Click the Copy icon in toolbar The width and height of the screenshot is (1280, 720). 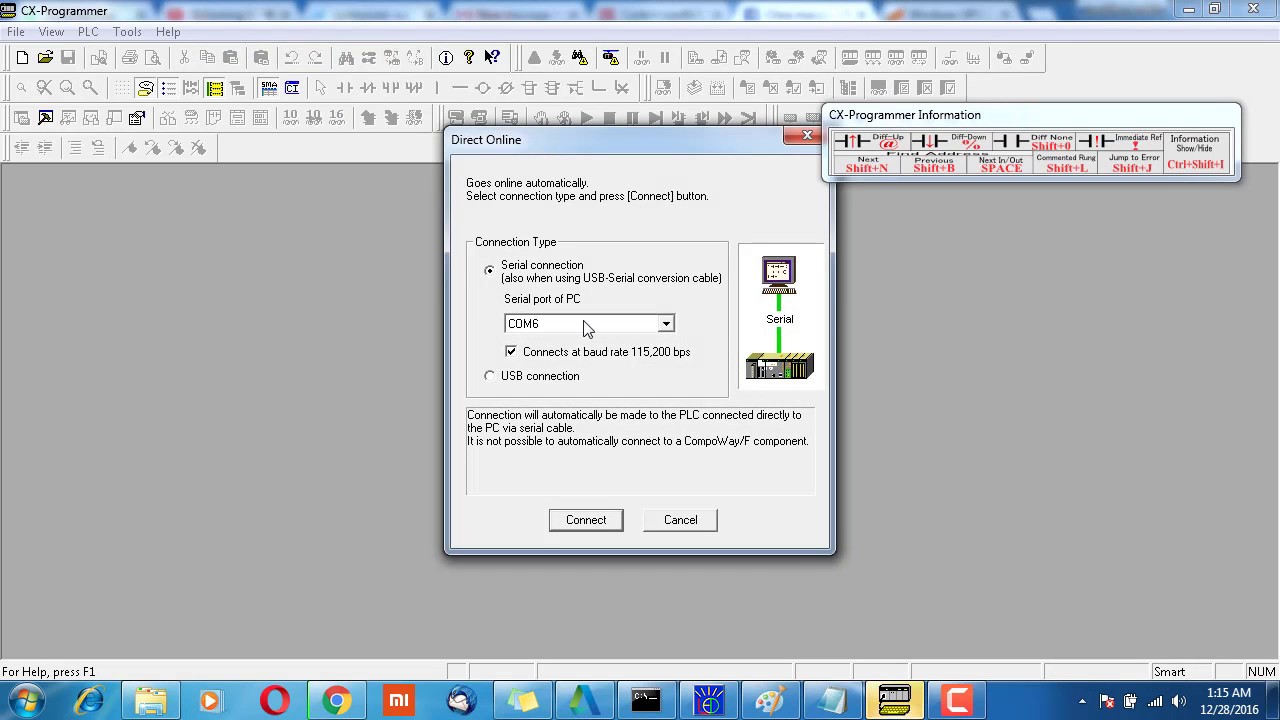pyautogui.click(x=207, y=58)
